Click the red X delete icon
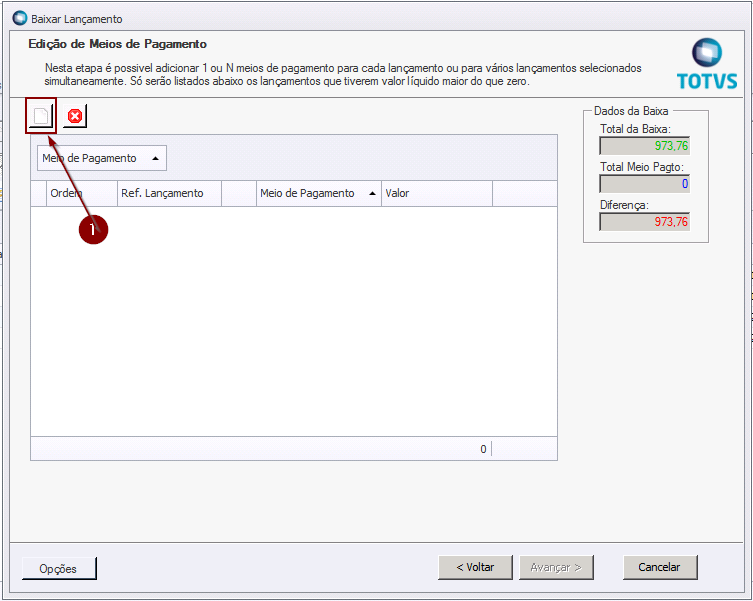The width and height of the screenshot is (753, 601). (x=74, y=117)
